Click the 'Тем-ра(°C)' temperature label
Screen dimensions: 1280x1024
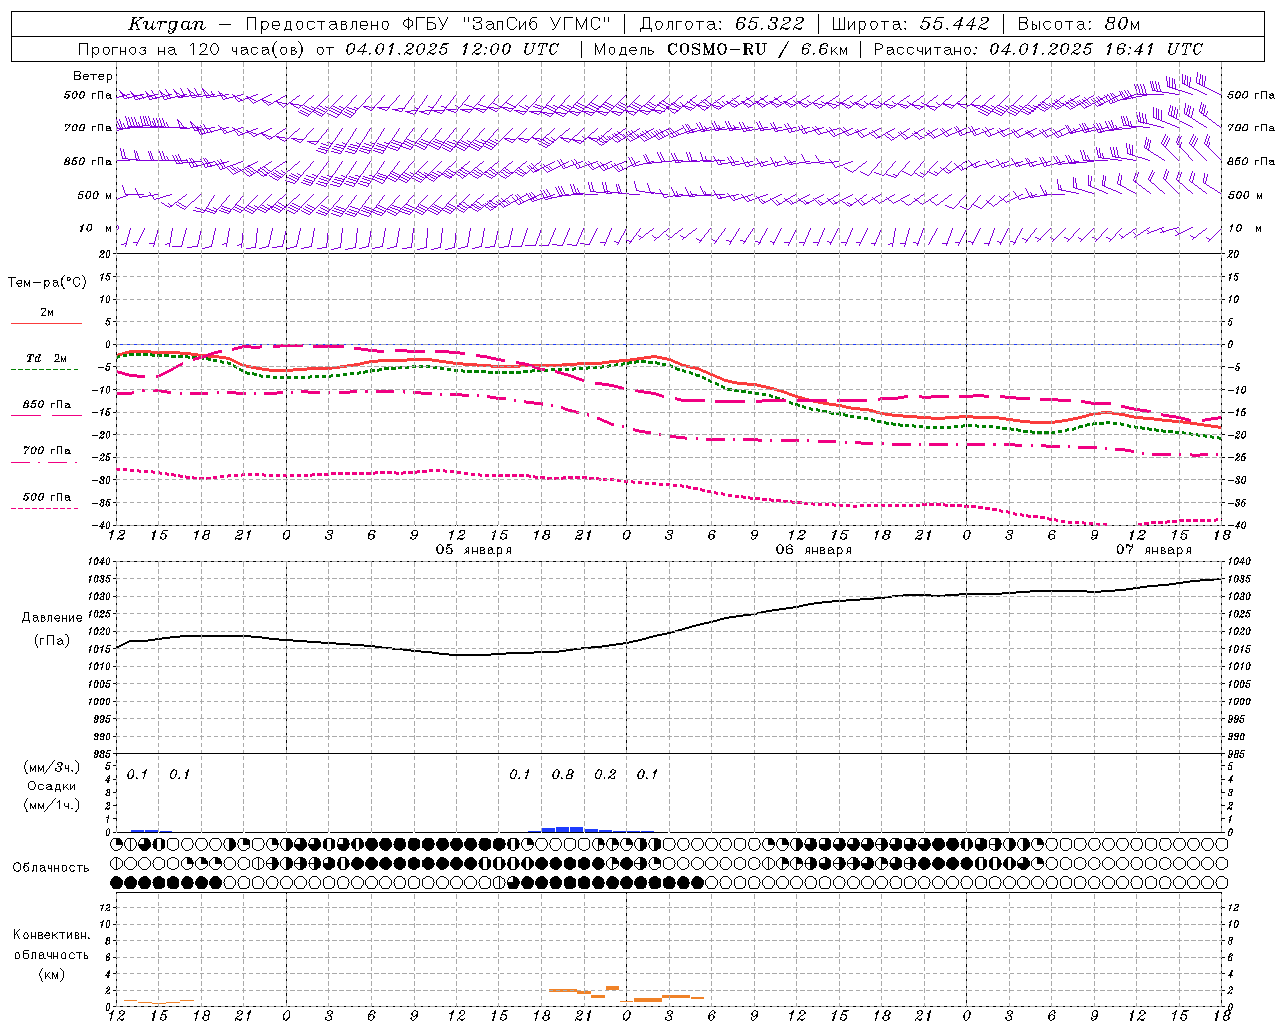point(47,283)
